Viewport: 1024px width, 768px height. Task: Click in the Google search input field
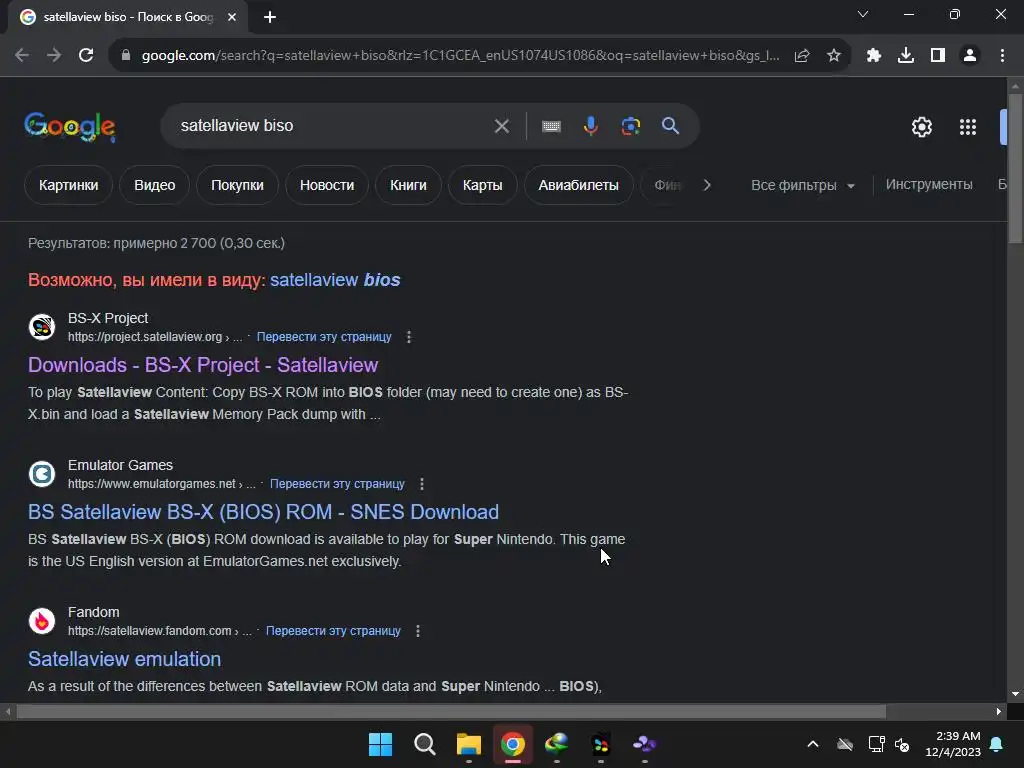click(330, 126)
